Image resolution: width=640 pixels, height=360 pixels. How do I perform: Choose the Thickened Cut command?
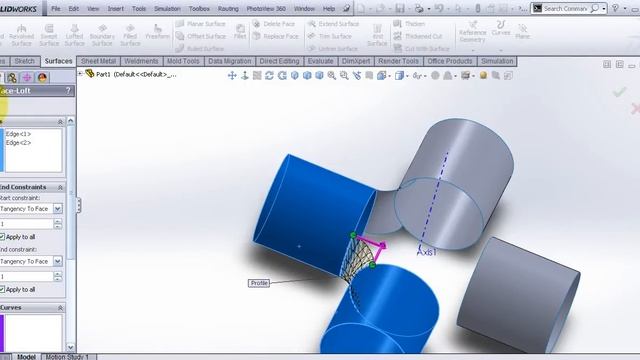point(418,36)
